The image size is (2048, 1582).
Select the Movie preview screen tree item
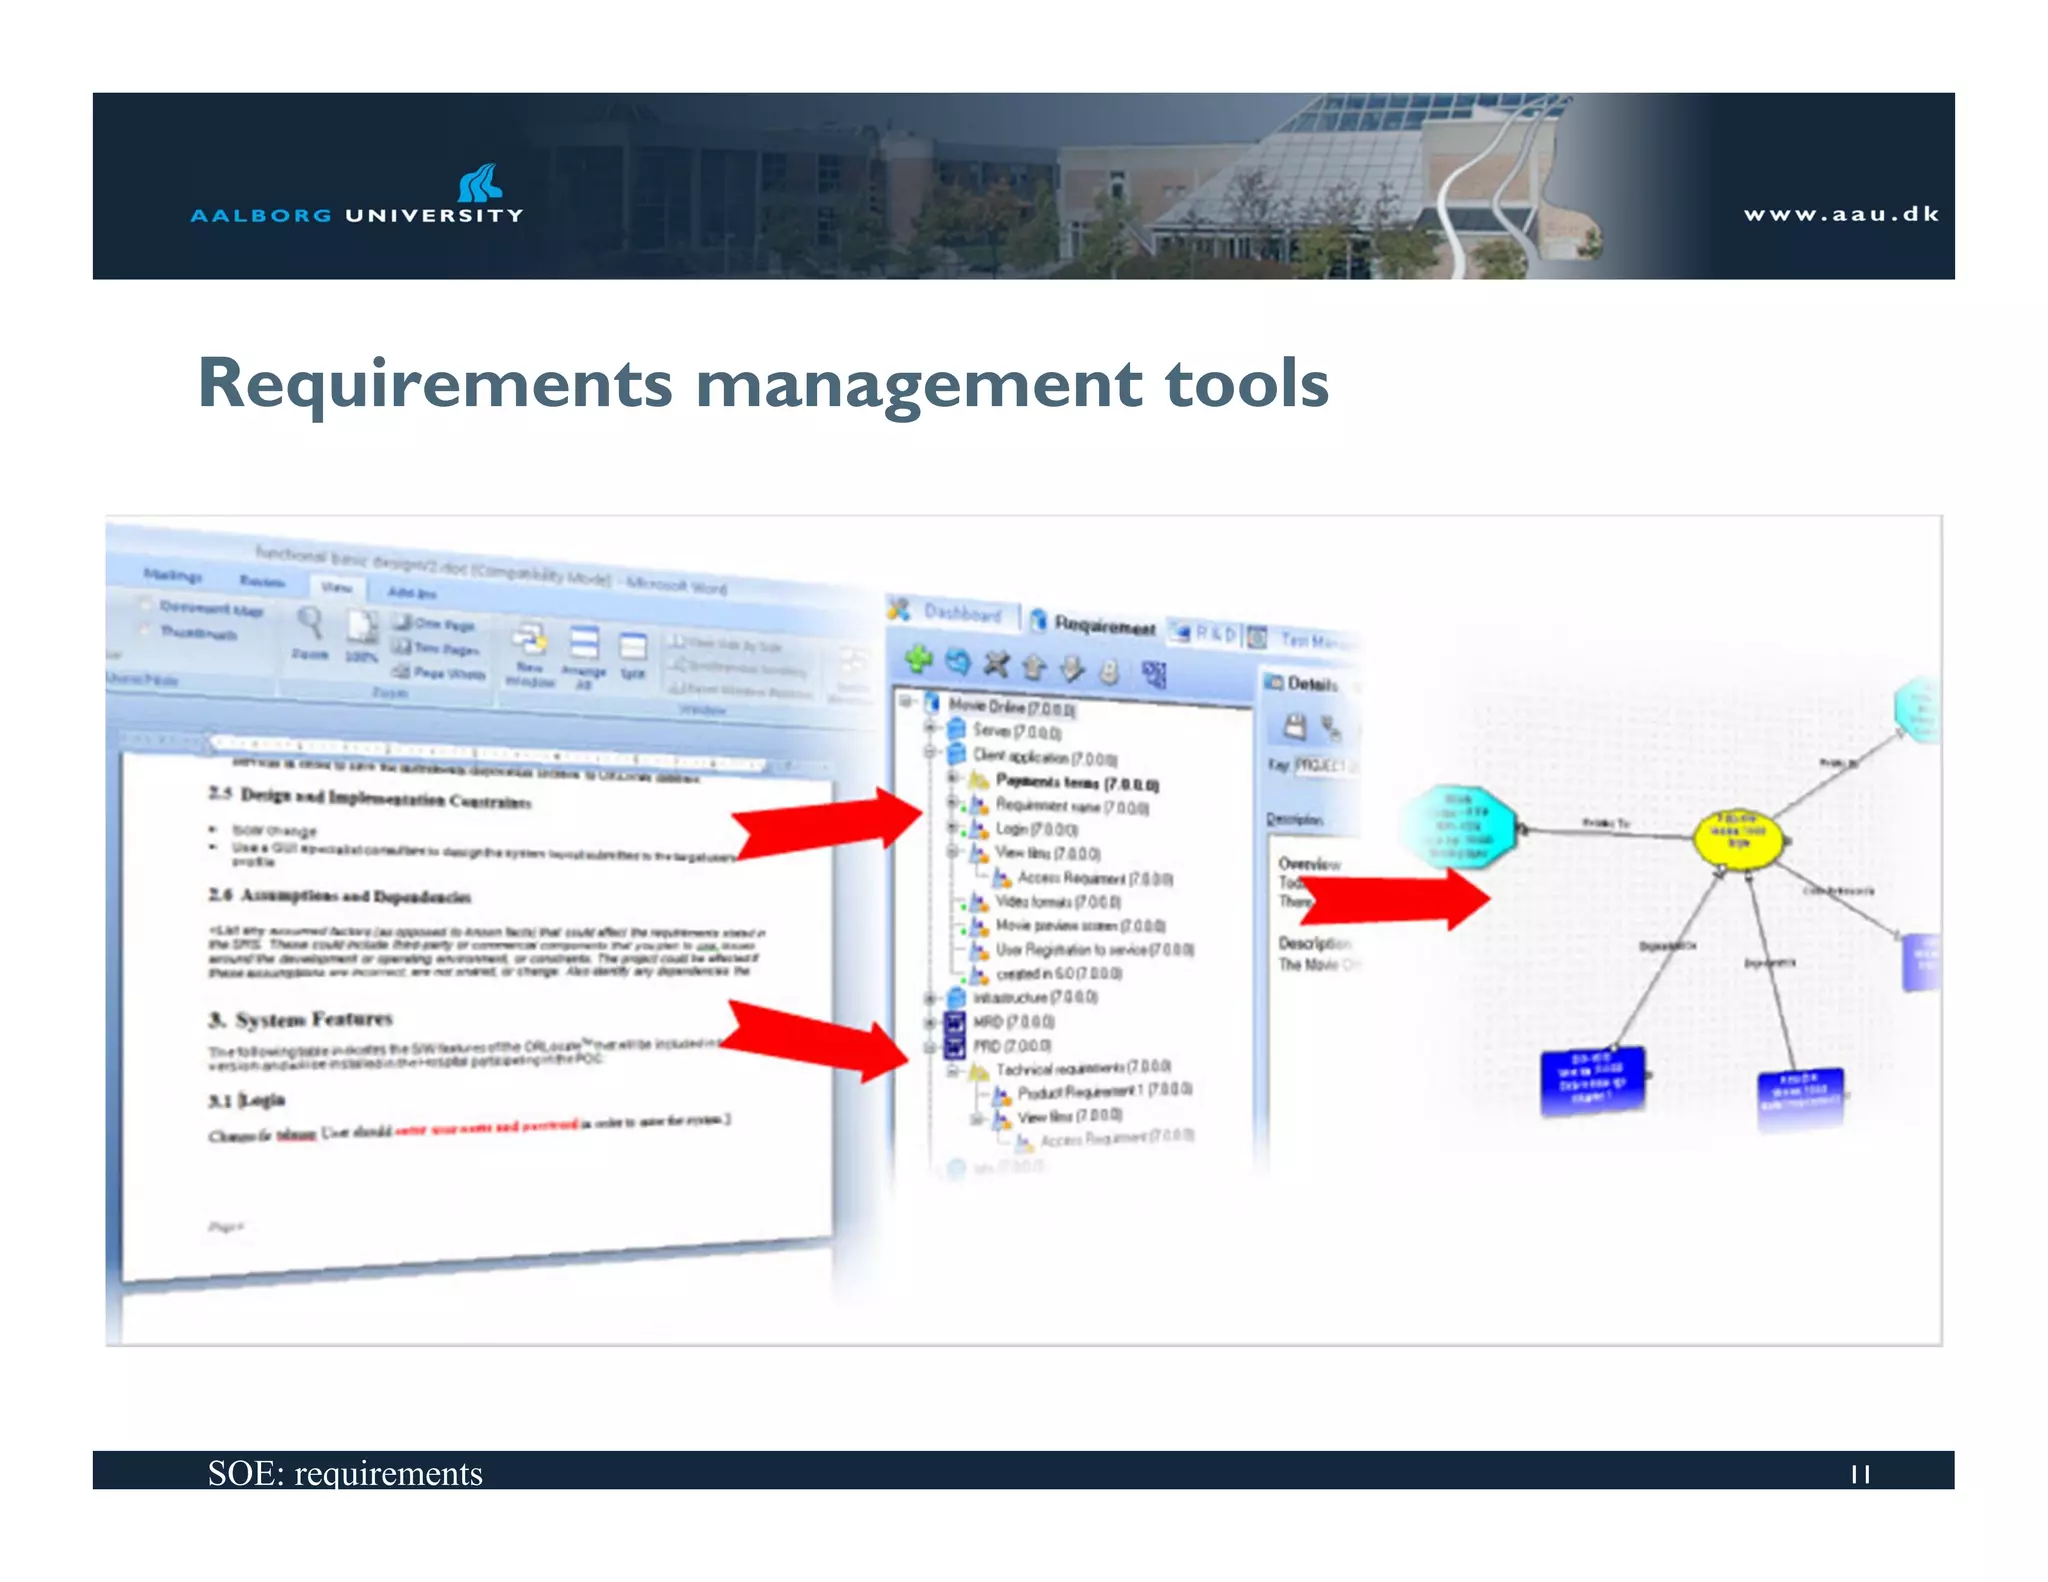click(1081, 926)
